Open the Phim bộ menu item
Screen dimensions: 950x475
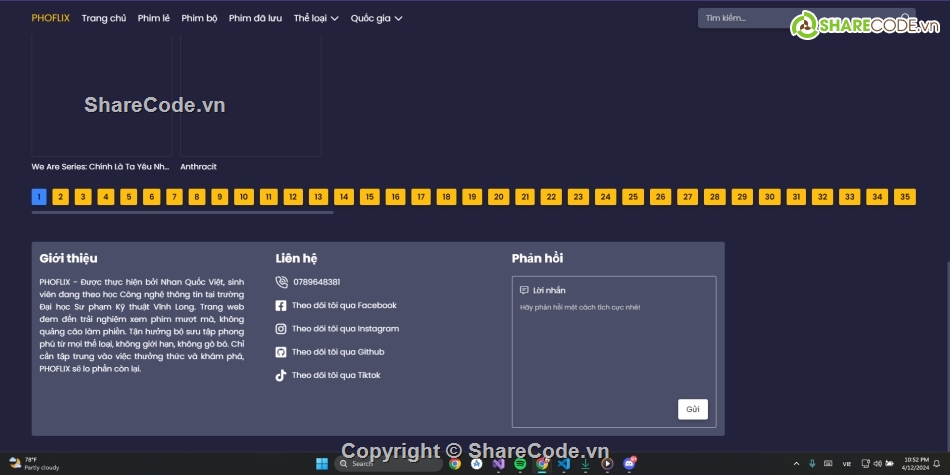coord(199,18)
